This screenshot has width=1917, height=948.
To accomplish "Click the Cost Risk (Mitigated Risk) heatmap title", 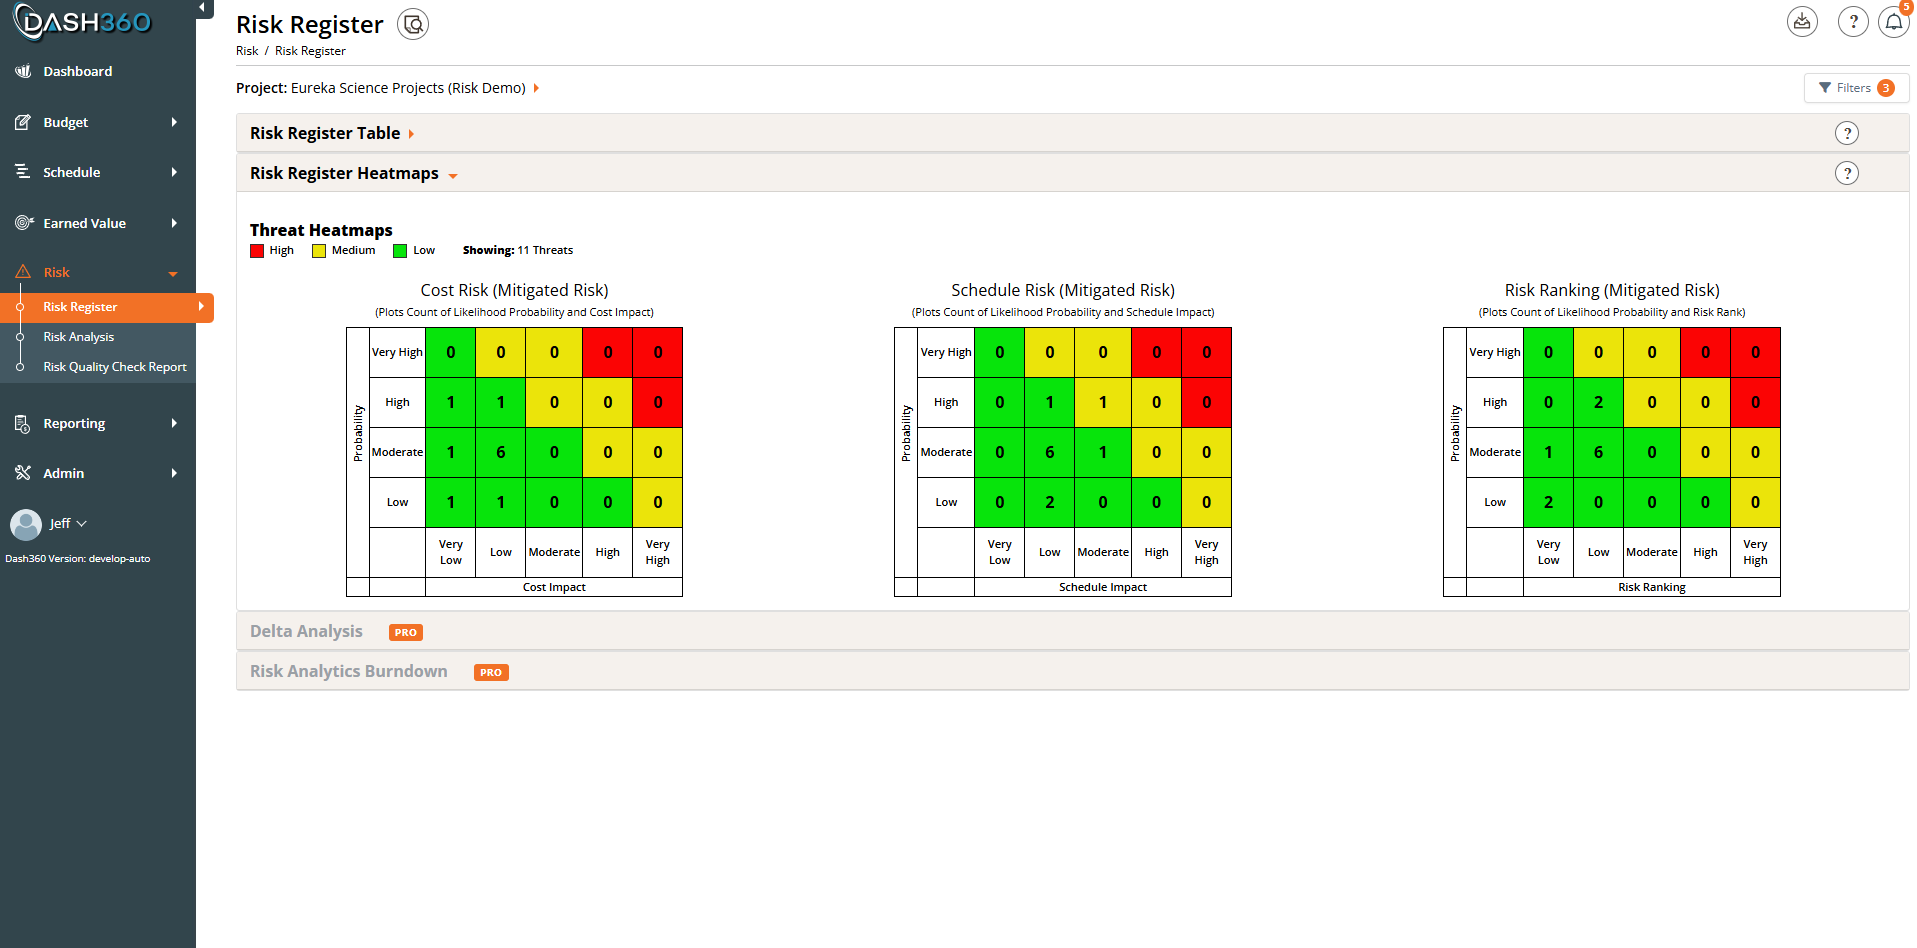I will pos(514,290).
